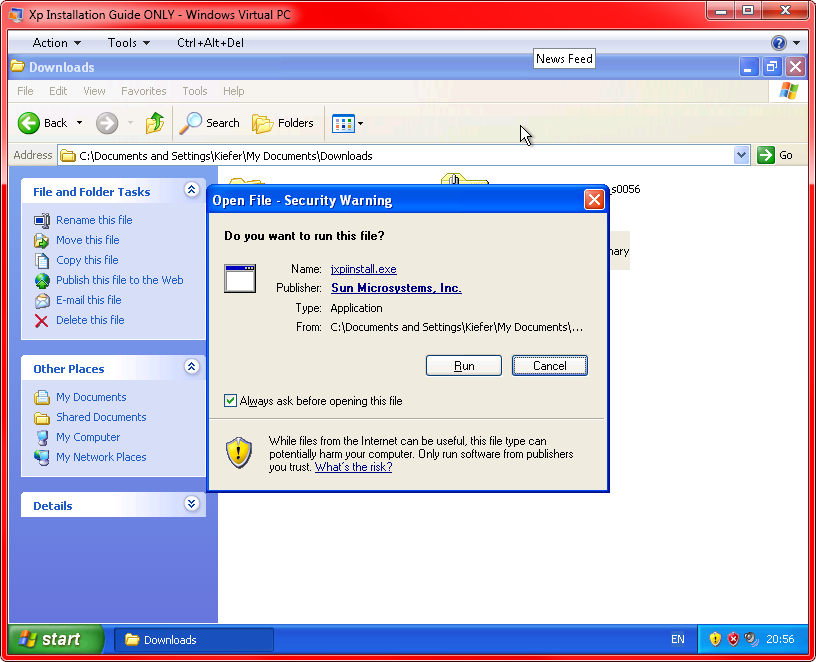Expand the Details panel

coord(192,504)
